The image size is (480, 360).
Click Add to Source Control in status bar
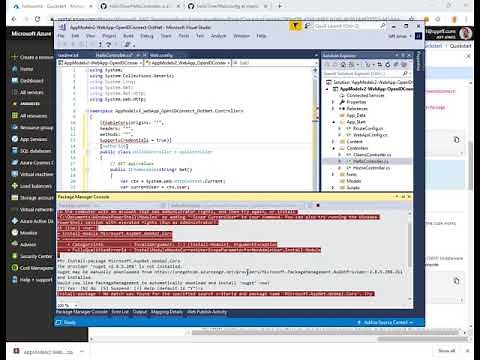tap(385, 322)
